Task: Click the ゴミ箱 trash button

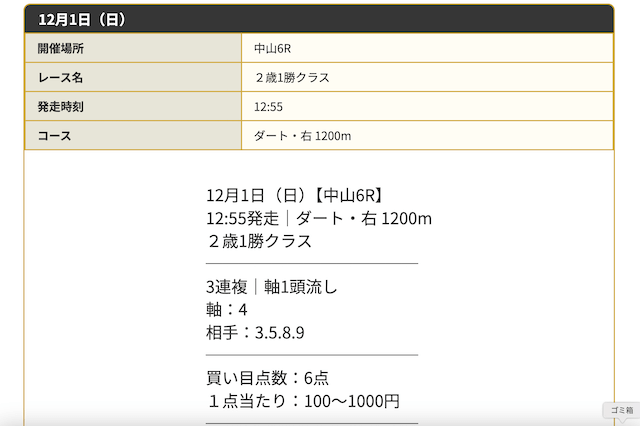Action: tap(622, 410)
